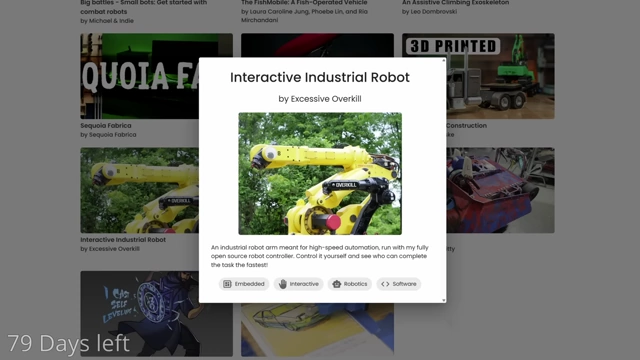The height and width of the screenshot is (360, 640).
Task: Click the popup title Interactive Industrial Robot
Action: tap(320, 78)
